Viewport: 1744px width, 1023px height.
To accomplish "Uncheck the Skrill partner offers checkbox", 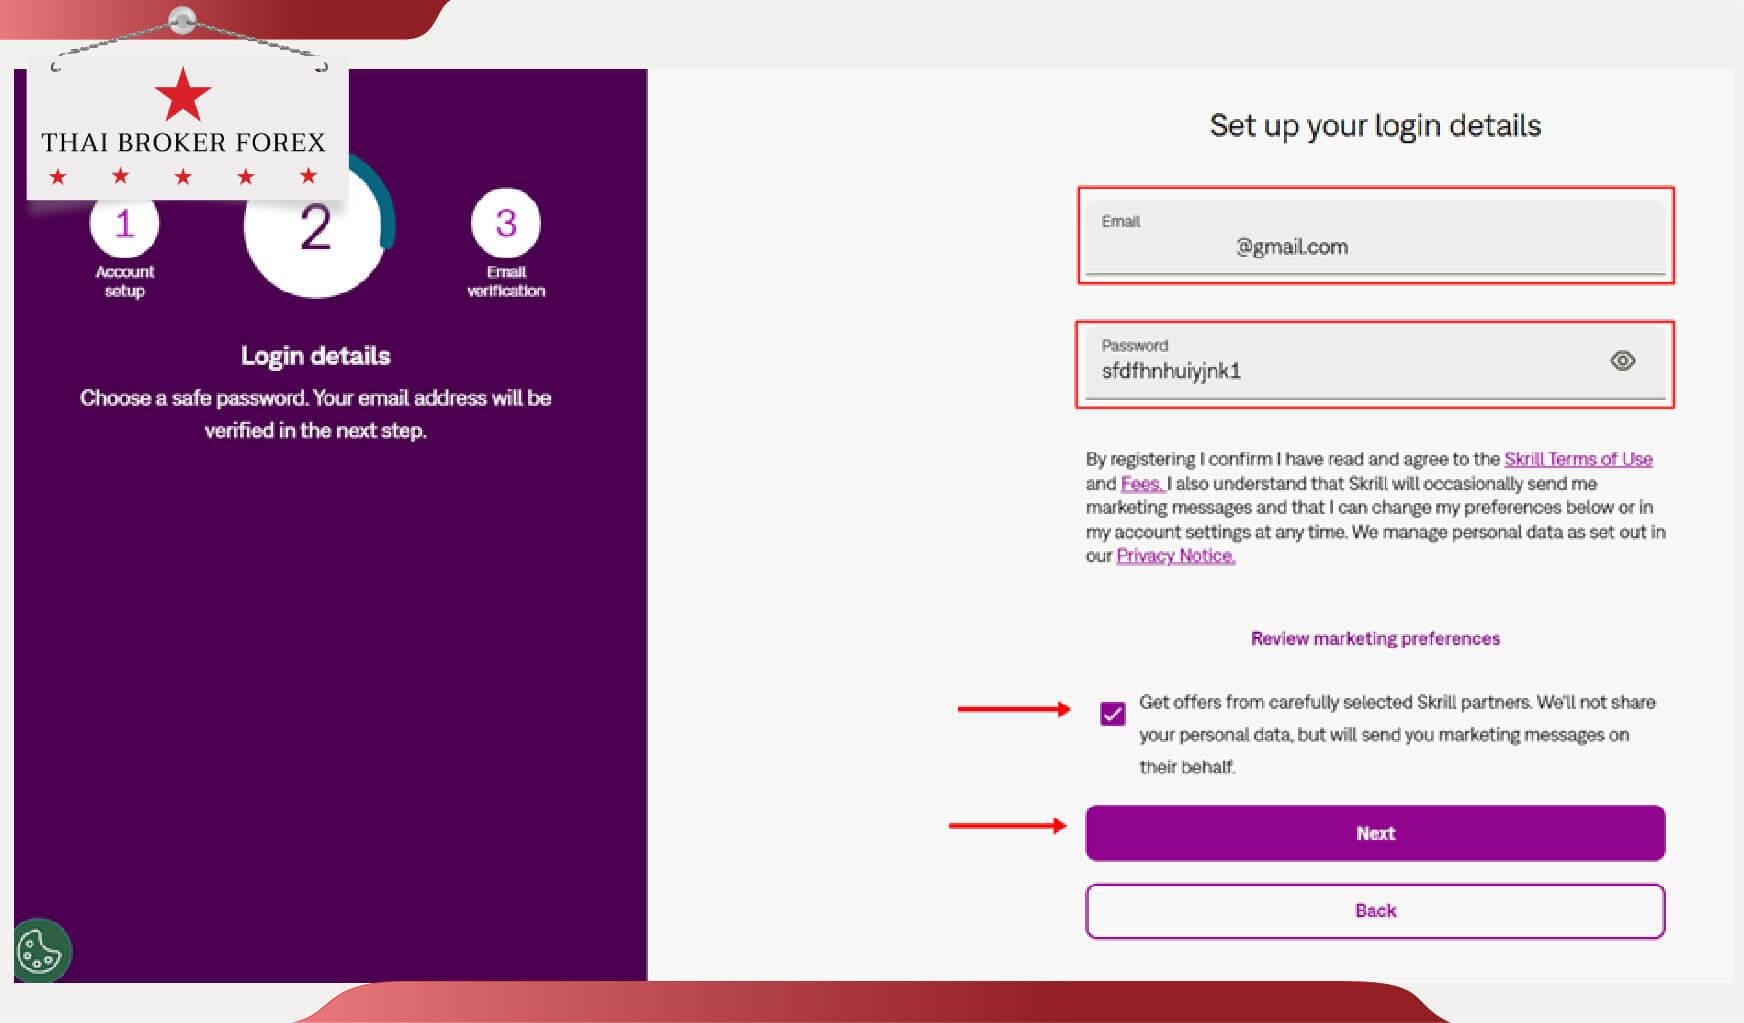I will [1112, 713].
